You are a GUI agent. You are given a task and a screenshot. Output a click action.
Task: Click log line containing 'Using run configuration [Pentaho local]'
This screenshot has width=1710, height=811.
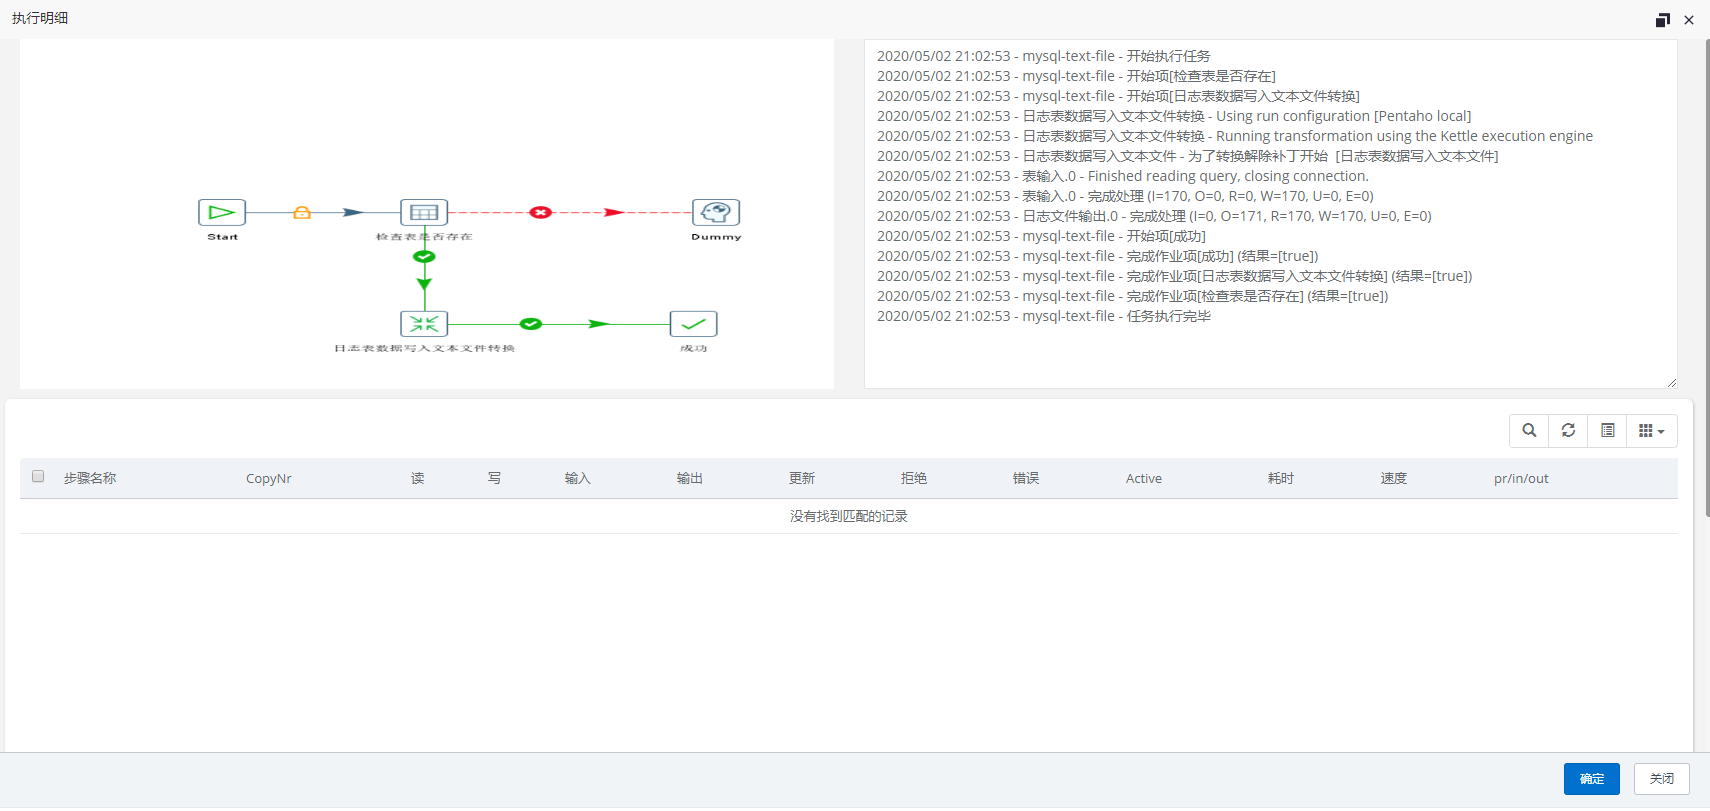(1174, 116)
